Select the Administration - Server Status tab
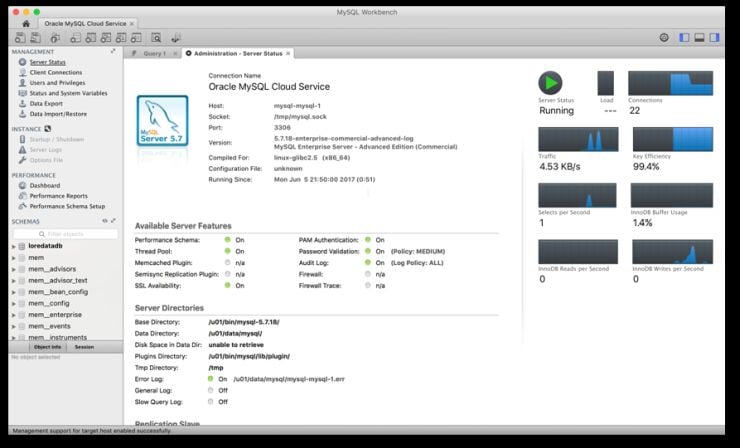Viewport: 740px width, 448px height. click(238, 53)
